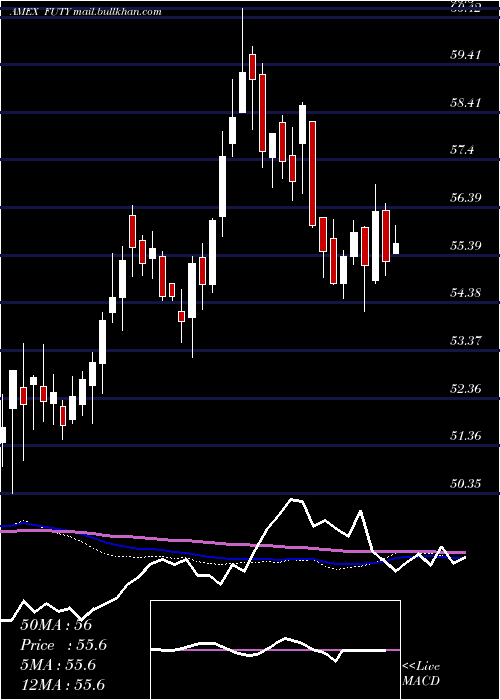Click the 54.38 price axis label
The image size is (500, 700).
[466, 293]
